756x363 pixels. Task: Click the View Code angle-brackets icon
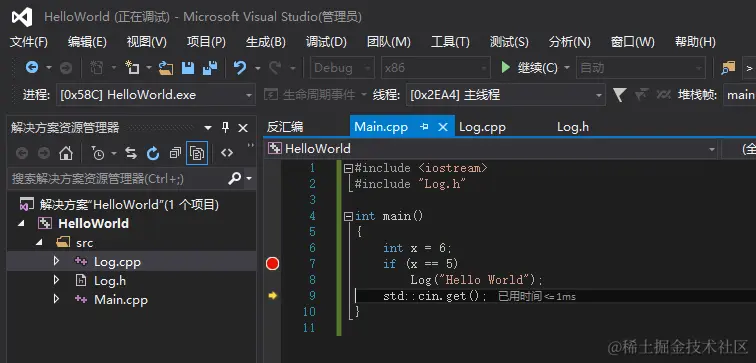coord(227,153)
